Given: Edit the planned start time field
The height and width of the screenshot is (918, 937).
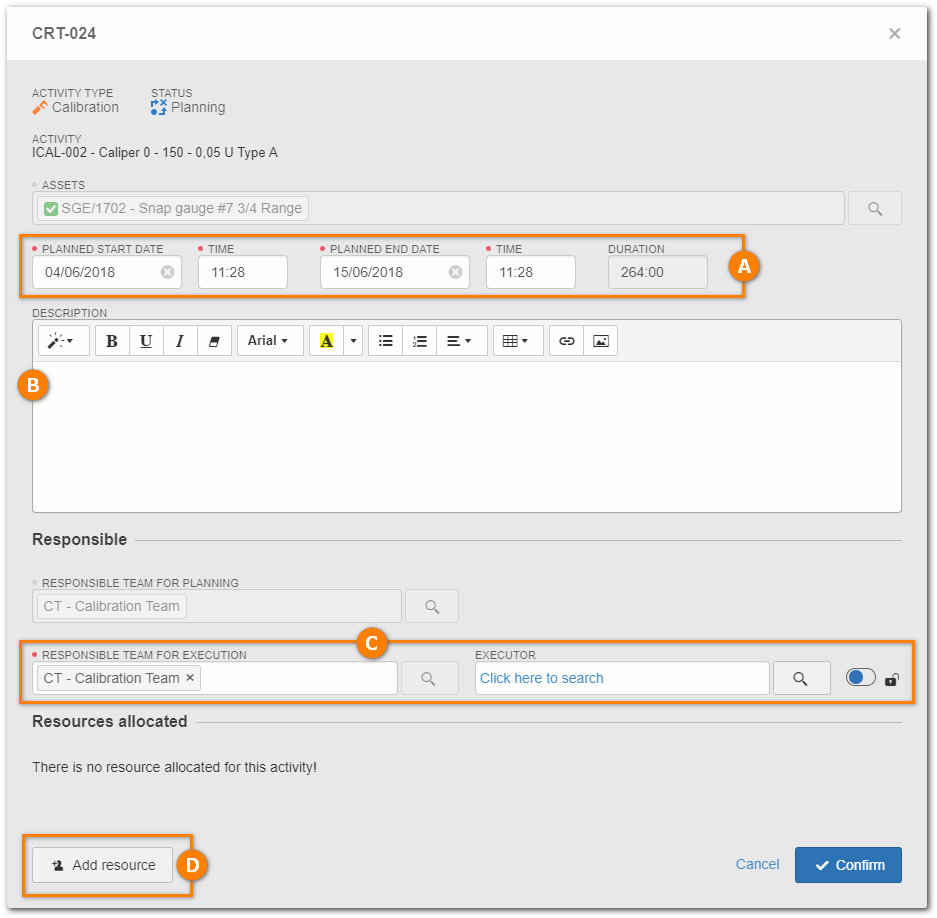Looking at the screenshot, I should (x=243, y=272).
